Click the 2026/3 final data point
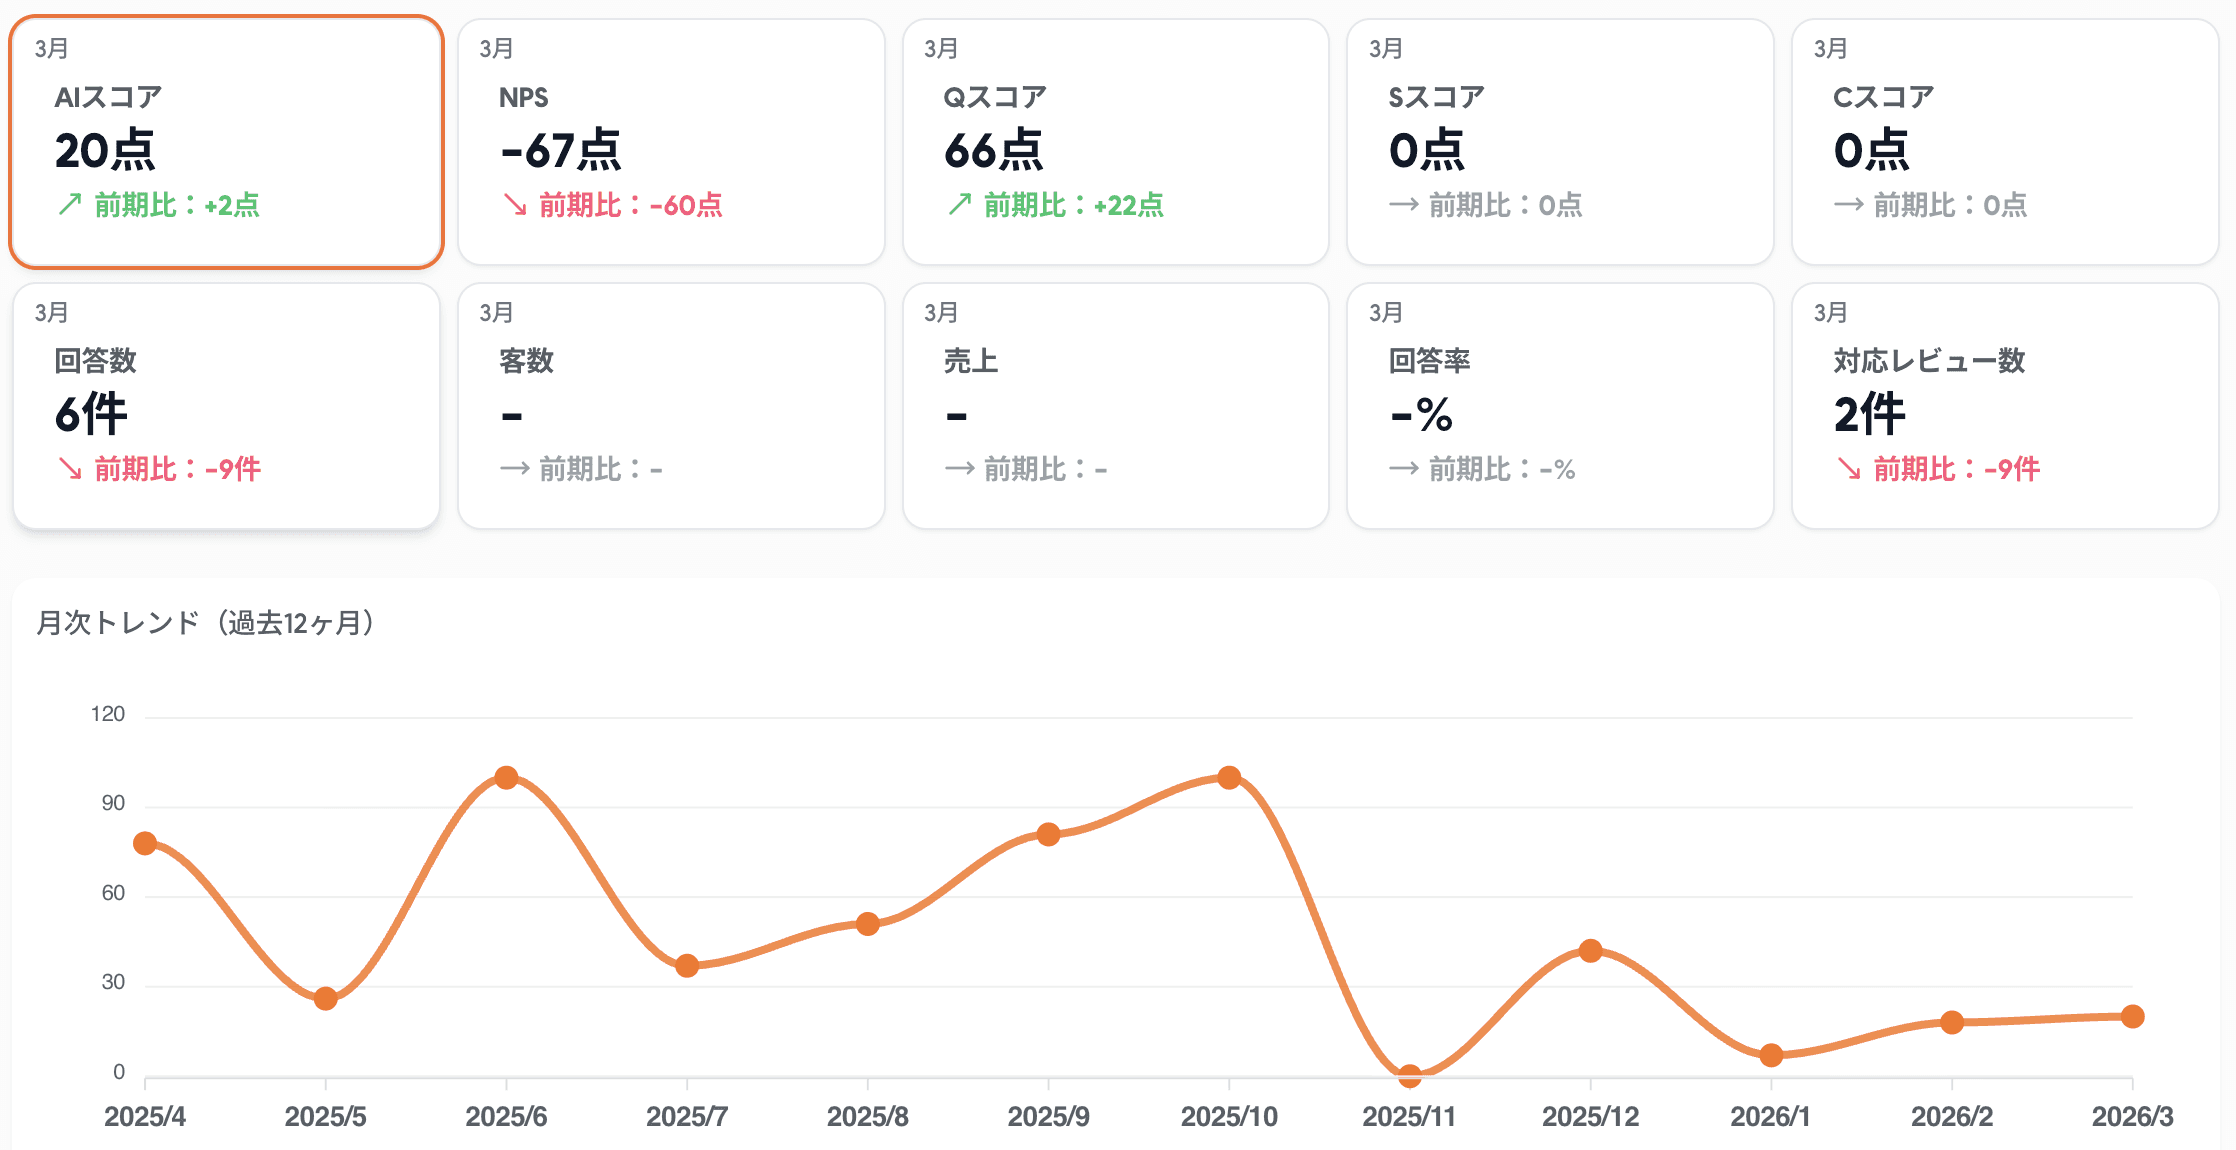The image size is (2236, 1150). click(2132, 1016)
